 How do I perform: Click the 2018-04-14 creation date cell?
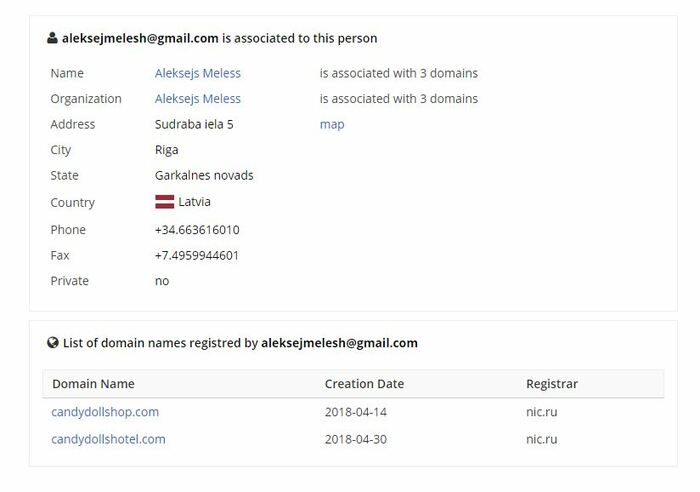[356, 412]
